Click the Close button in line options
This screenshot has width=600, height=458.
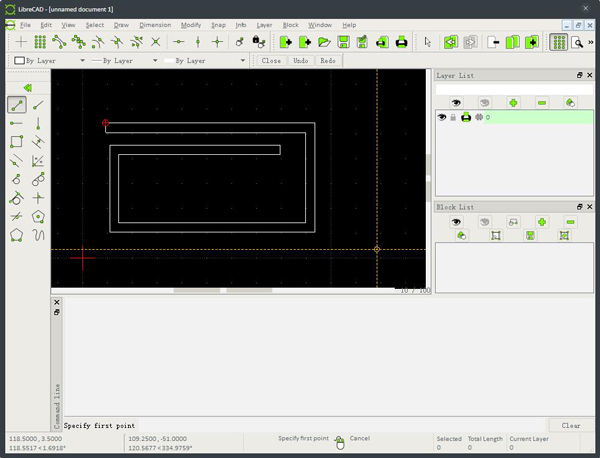click(x=271, y=60)
